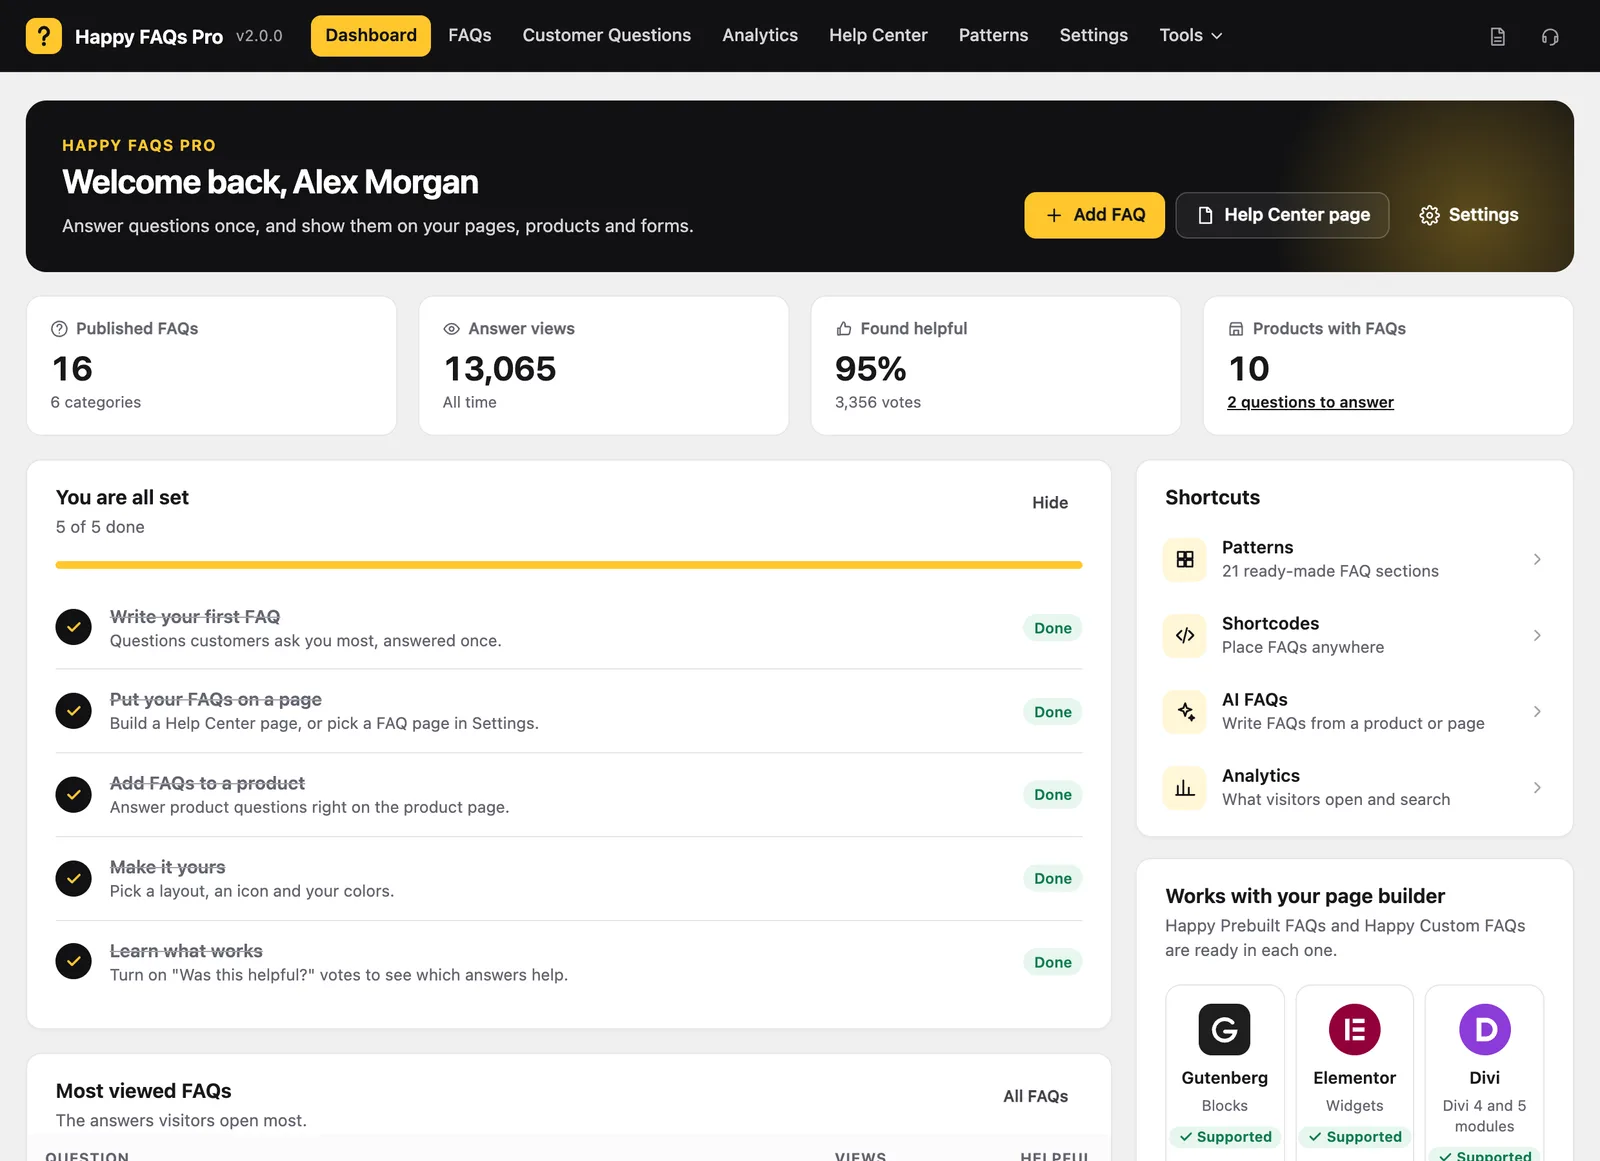This screenshot has width=1600, height=1161.
Task: Open the documentation page icon in top bar
Action: (x=1497, y=37)
